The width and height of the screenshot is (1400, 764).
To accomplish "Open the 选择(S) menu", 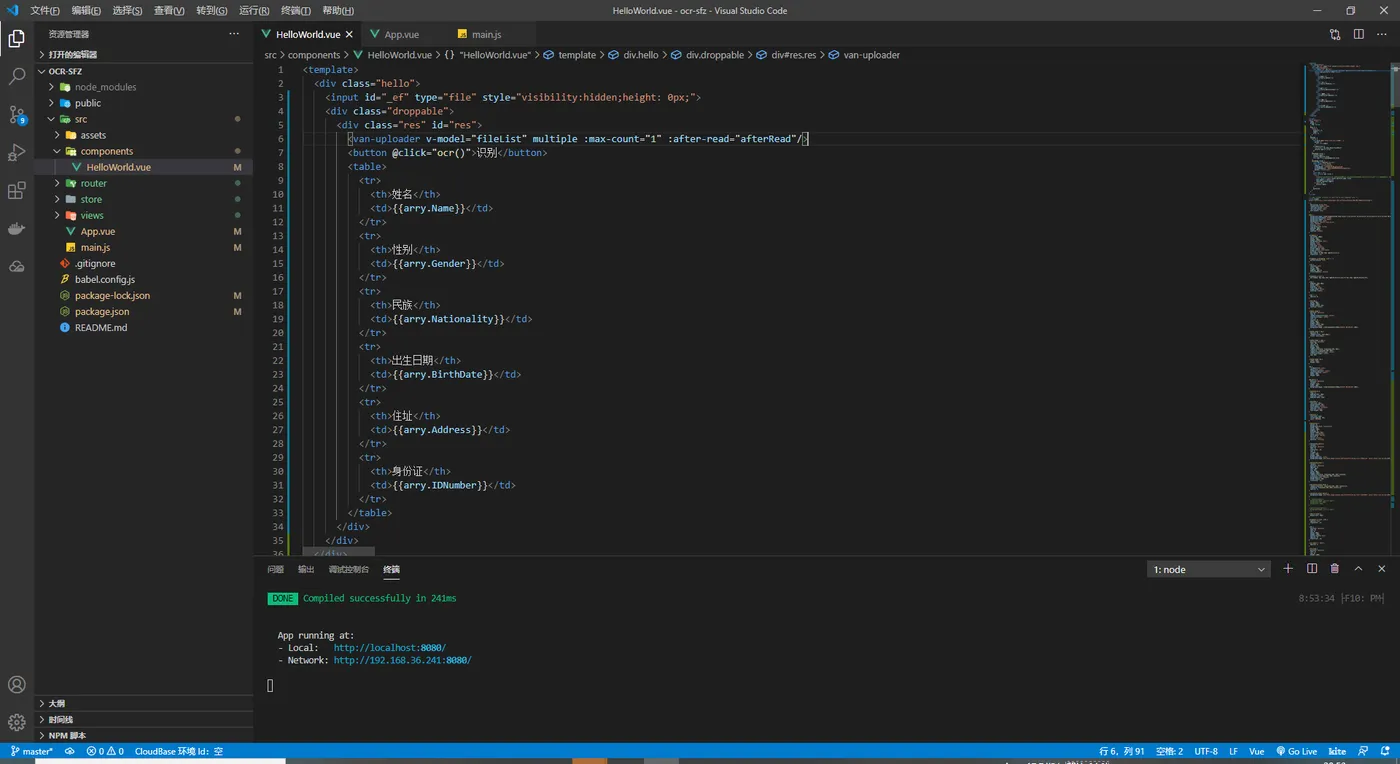I will coord(127,10).
